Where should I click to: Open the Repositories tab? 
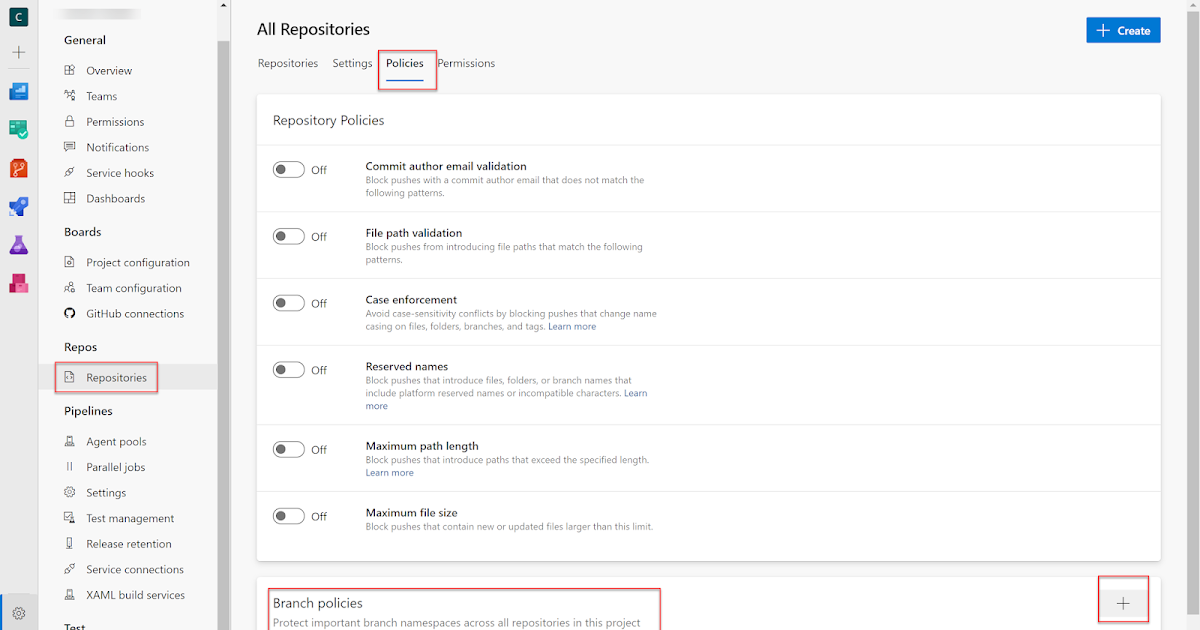288,62
